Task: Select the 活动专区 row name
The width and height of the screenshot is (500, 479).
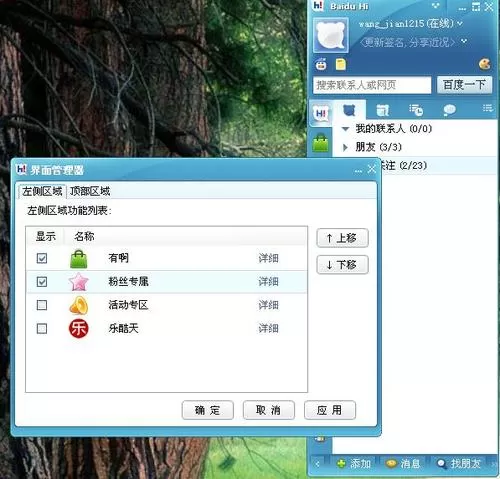Action: pyautogui.click(x=128, y=305)
